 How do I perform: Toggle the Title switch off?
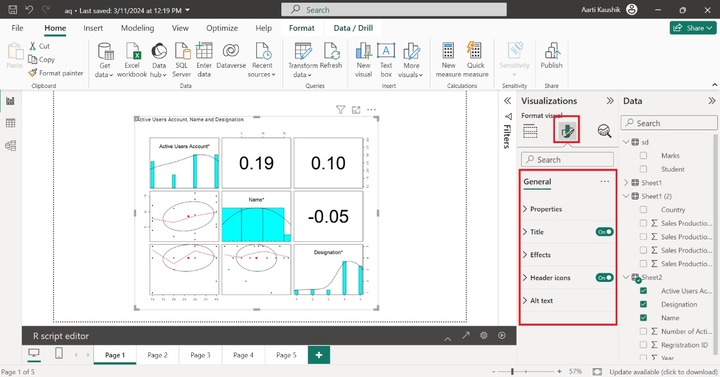[604, 232]
